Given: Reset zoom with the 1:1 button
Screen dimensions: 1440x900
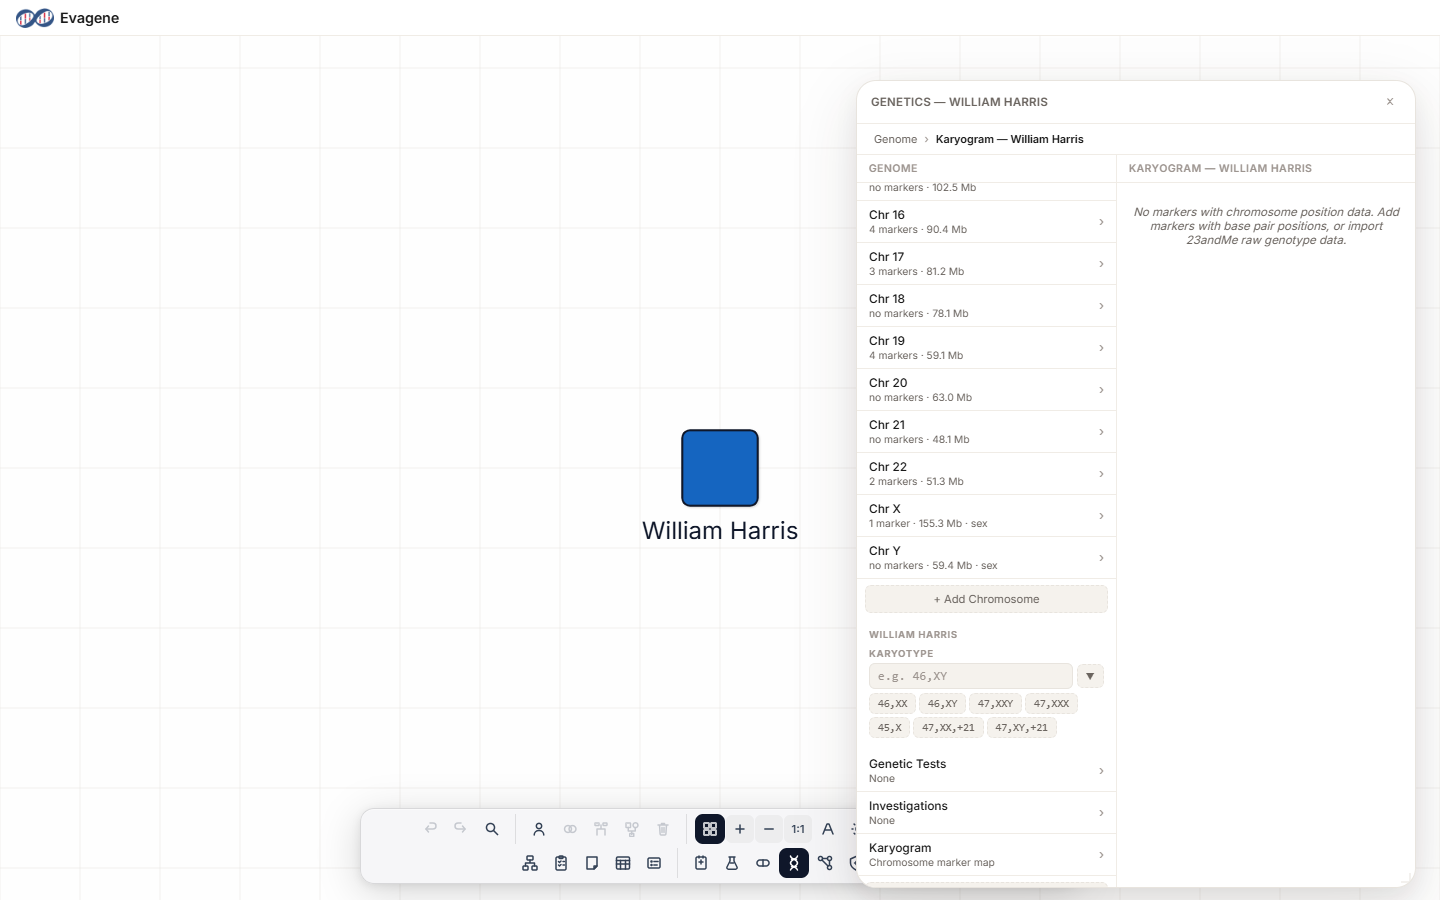Looking at the screenshot, I should (x=798, y=829).
